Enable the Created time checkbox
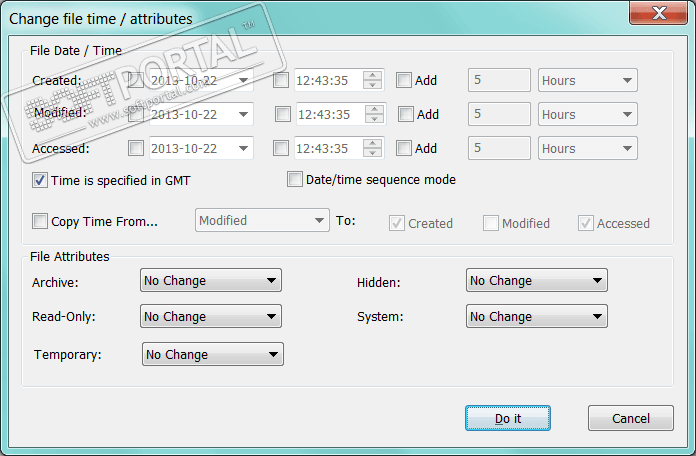The image size is (696, 456). 281,80
